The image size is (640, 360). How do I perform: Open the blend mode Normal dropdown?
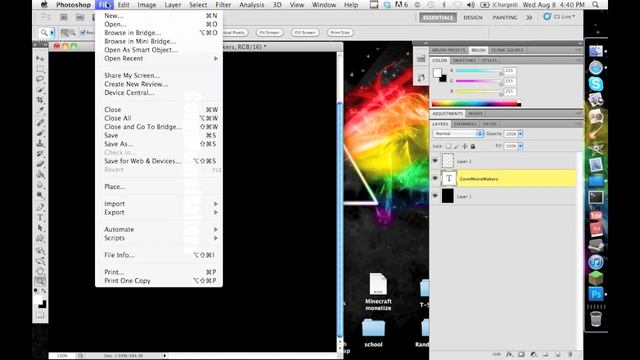pos(458,133)
